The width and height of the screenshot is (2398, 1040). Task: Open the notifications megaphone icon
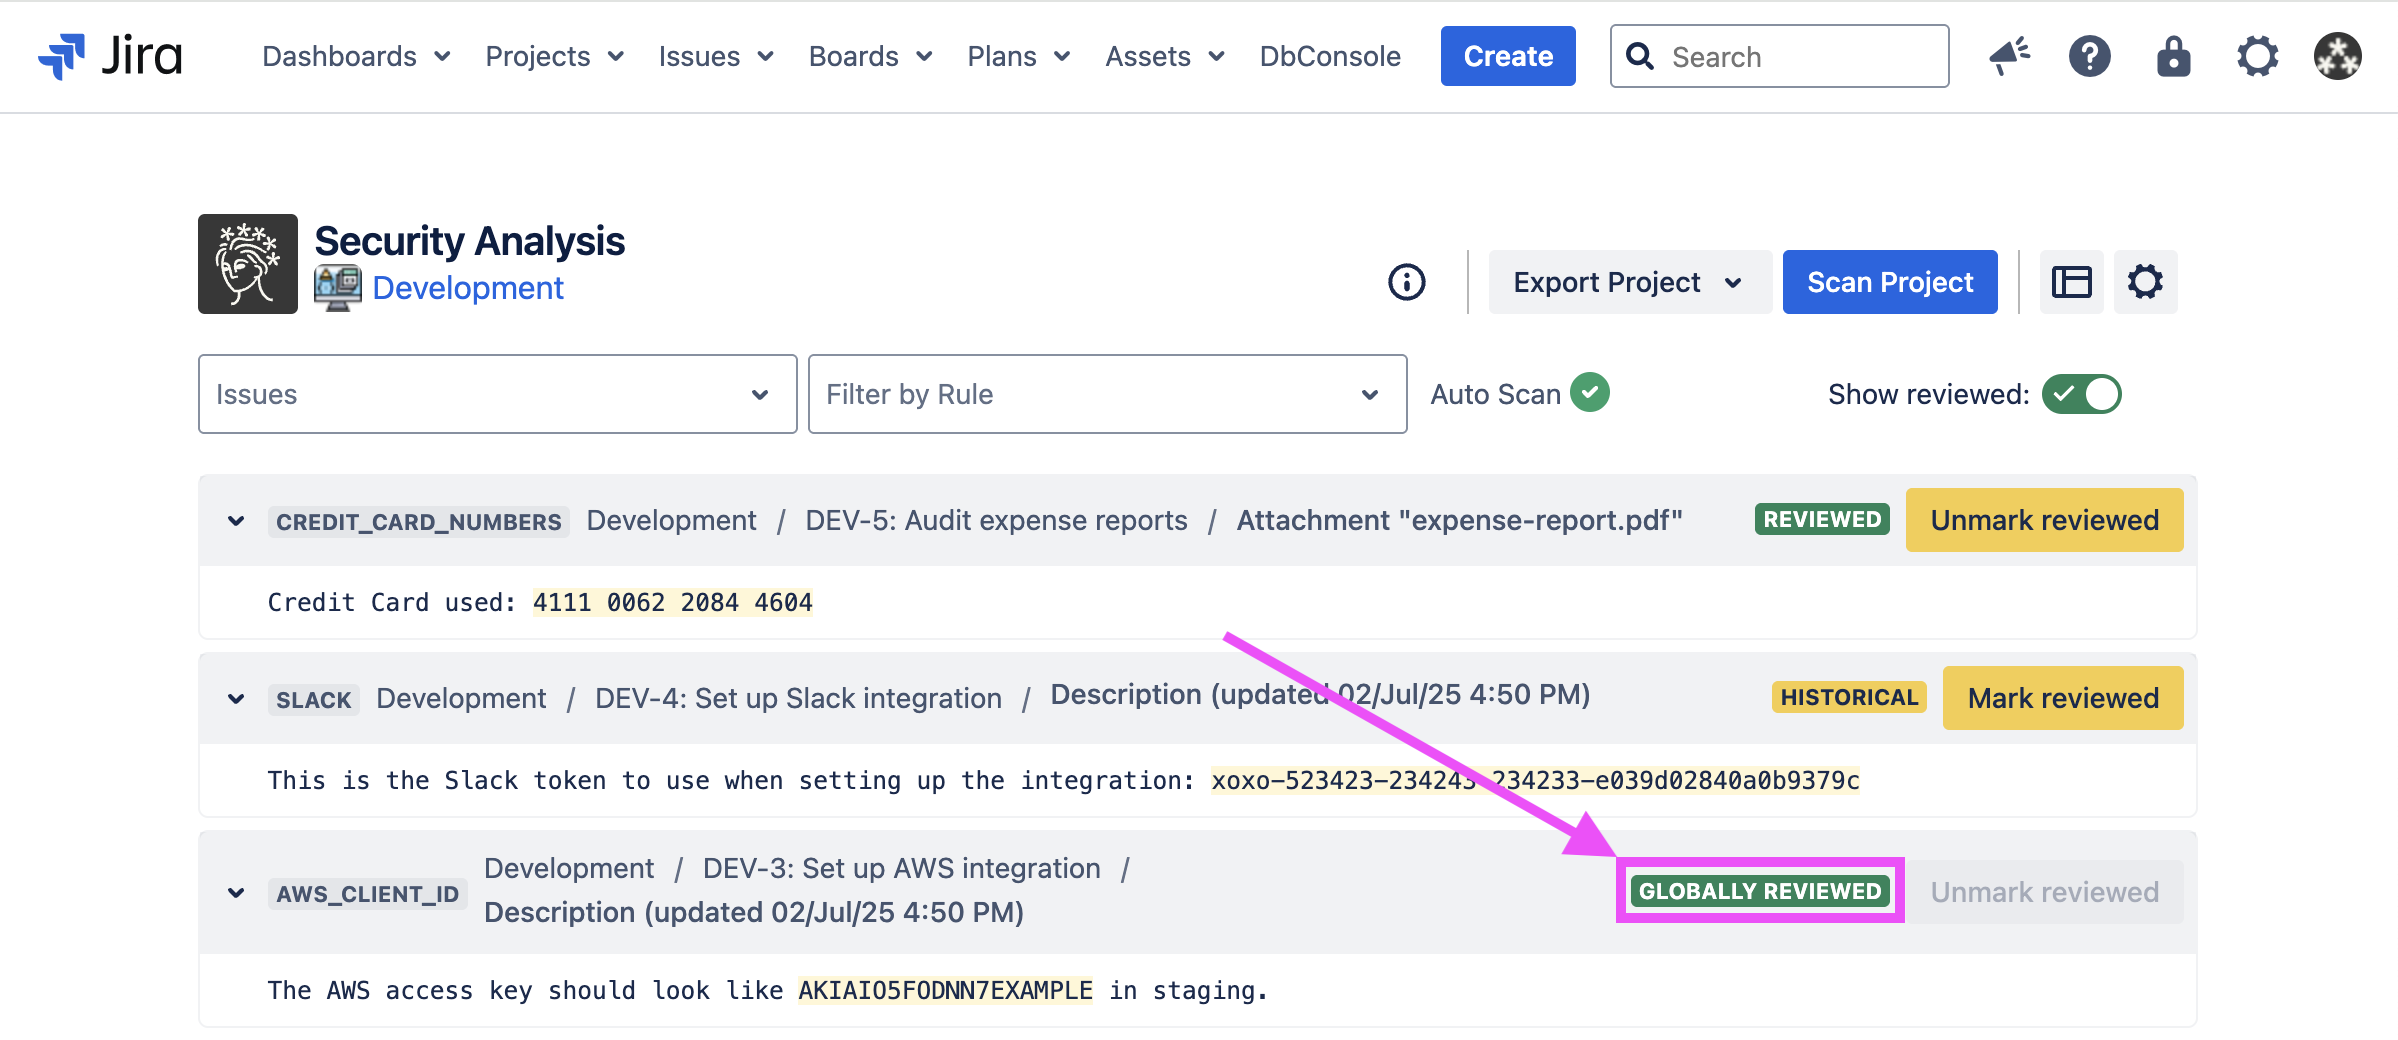pos(2009,56)
